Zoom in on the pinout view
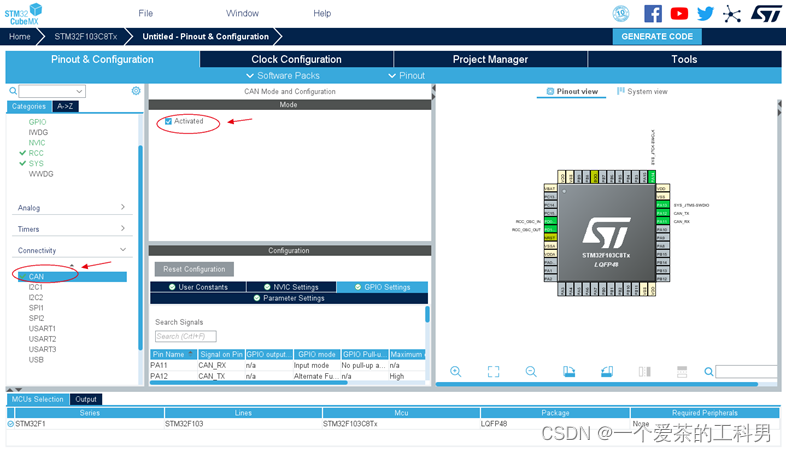This screenshot has height=452, width=786. [456, 371]
